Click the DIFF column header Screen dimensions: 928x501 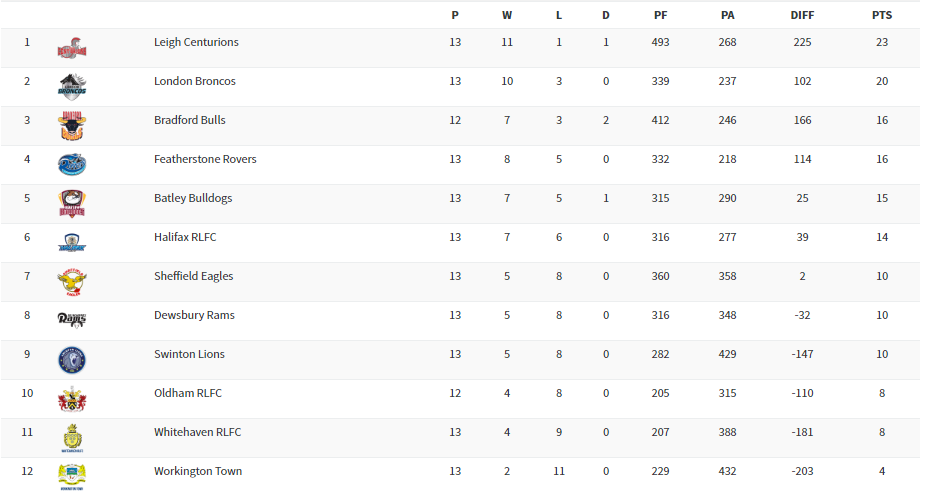tap(802, 16)
